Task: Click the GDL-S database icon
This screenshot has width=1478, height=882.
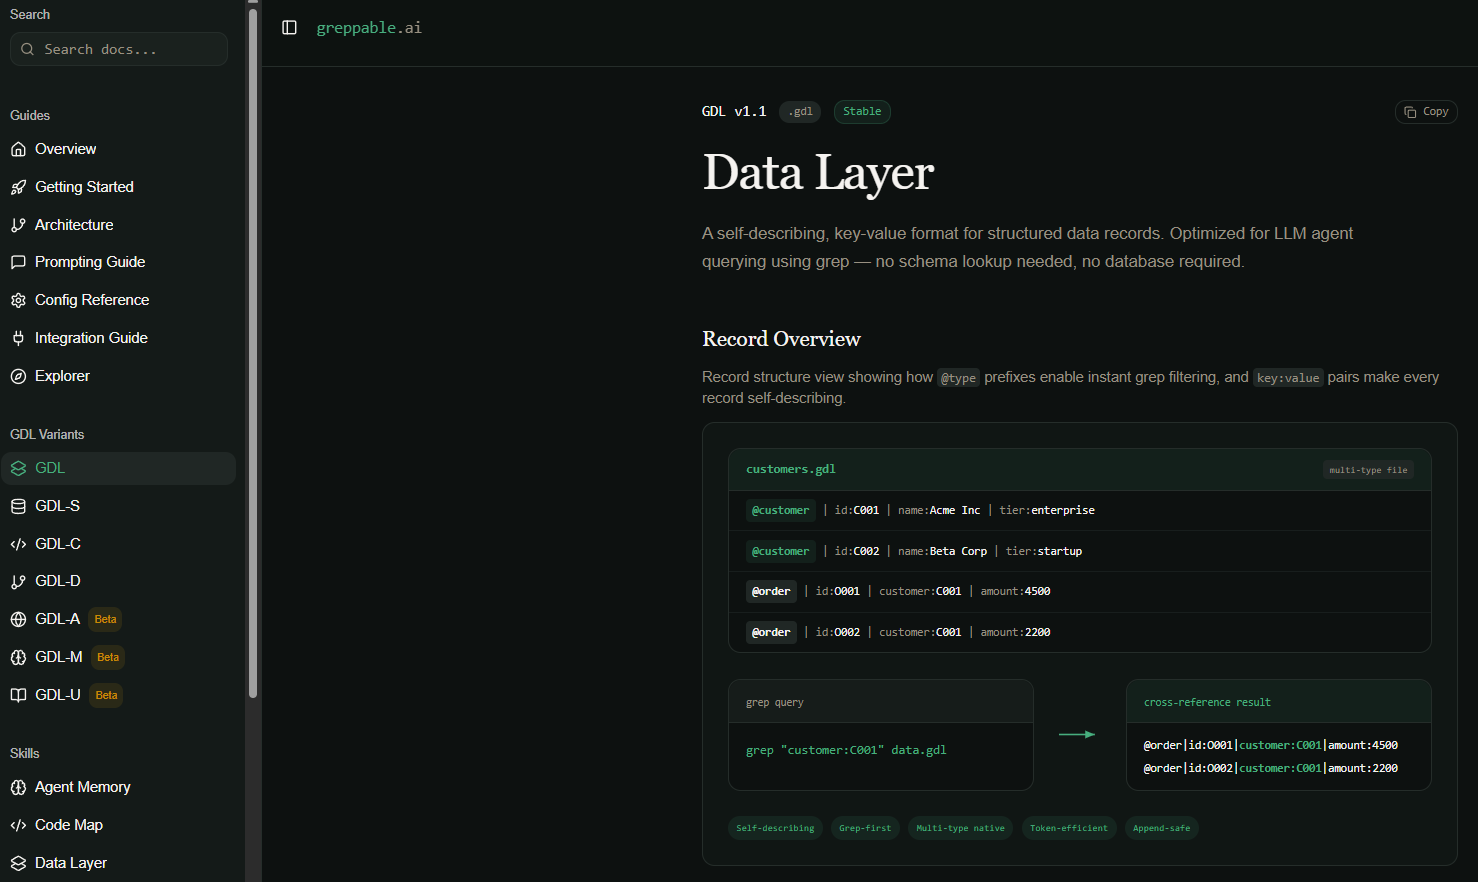Action: [x=18, y=506]
